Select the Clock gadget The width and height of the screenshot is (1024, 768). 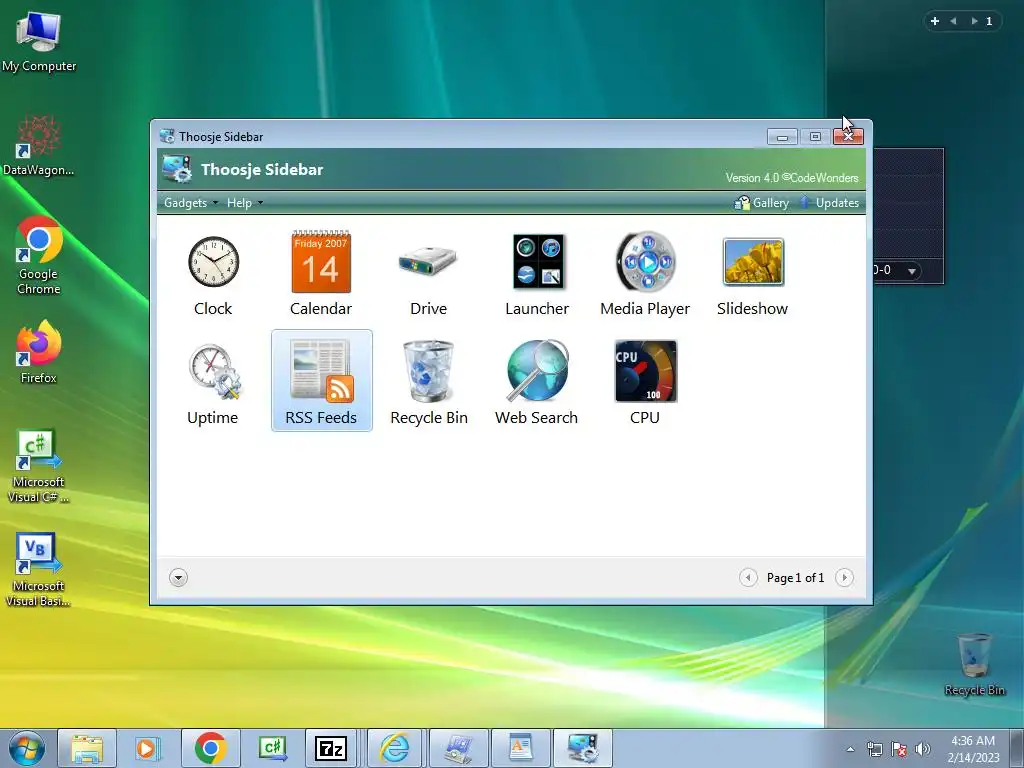coord(213,274)
